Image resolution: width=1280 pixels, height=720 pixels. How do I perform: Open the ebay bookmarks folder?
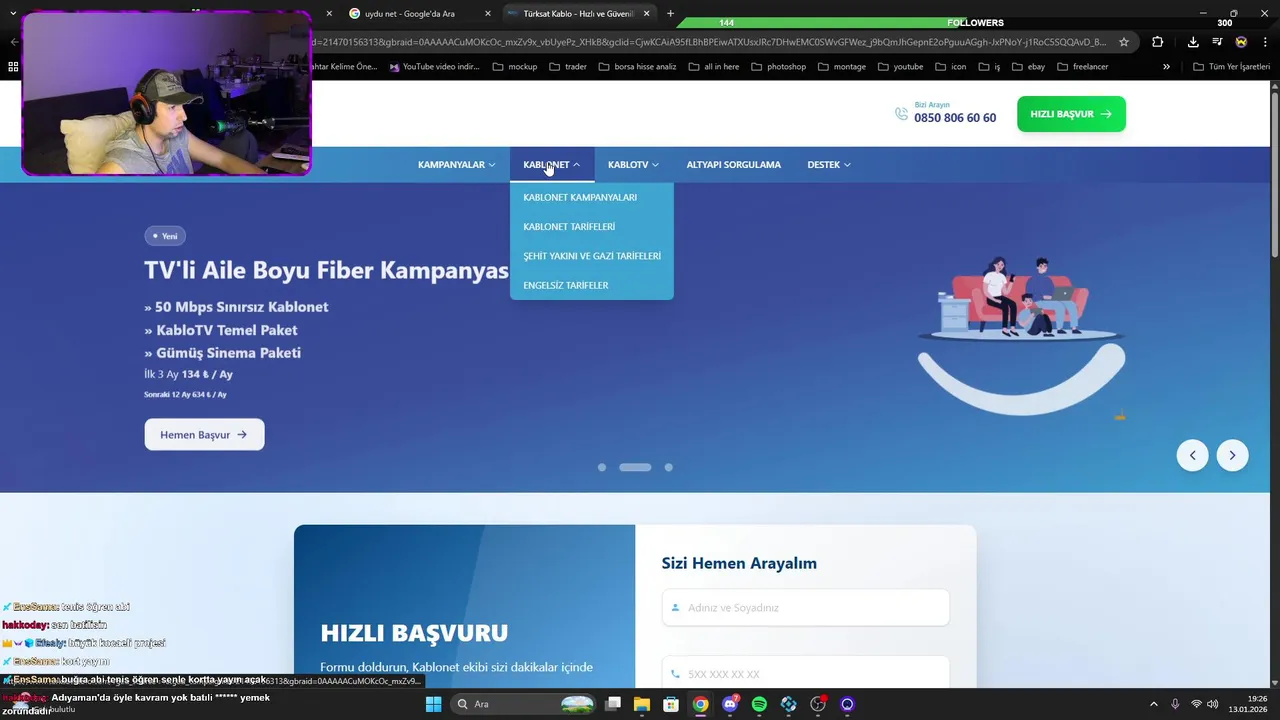(1028, 67)
